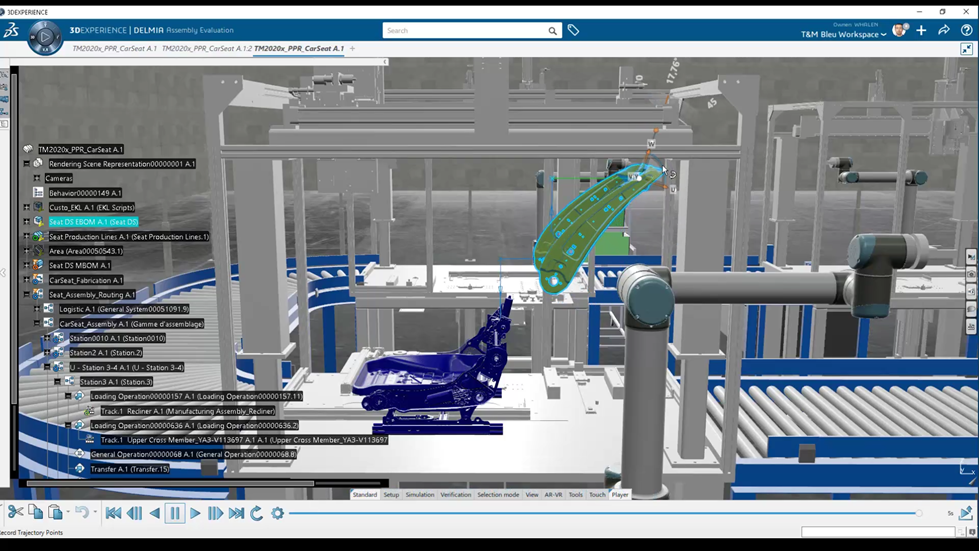
Task: Jump to simulation start
Action: (x=113, y=513)
